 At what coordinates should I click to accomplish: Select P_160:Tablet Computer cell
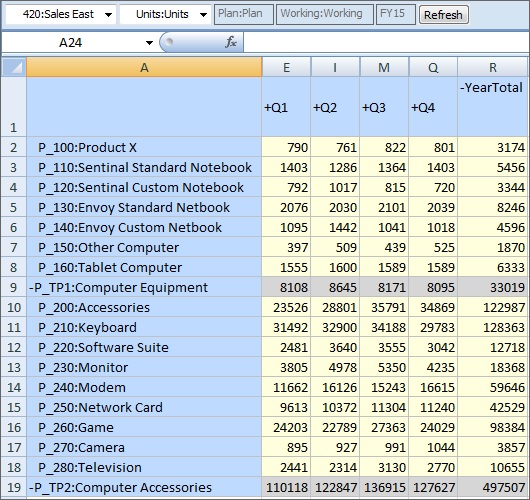[144, 267]
